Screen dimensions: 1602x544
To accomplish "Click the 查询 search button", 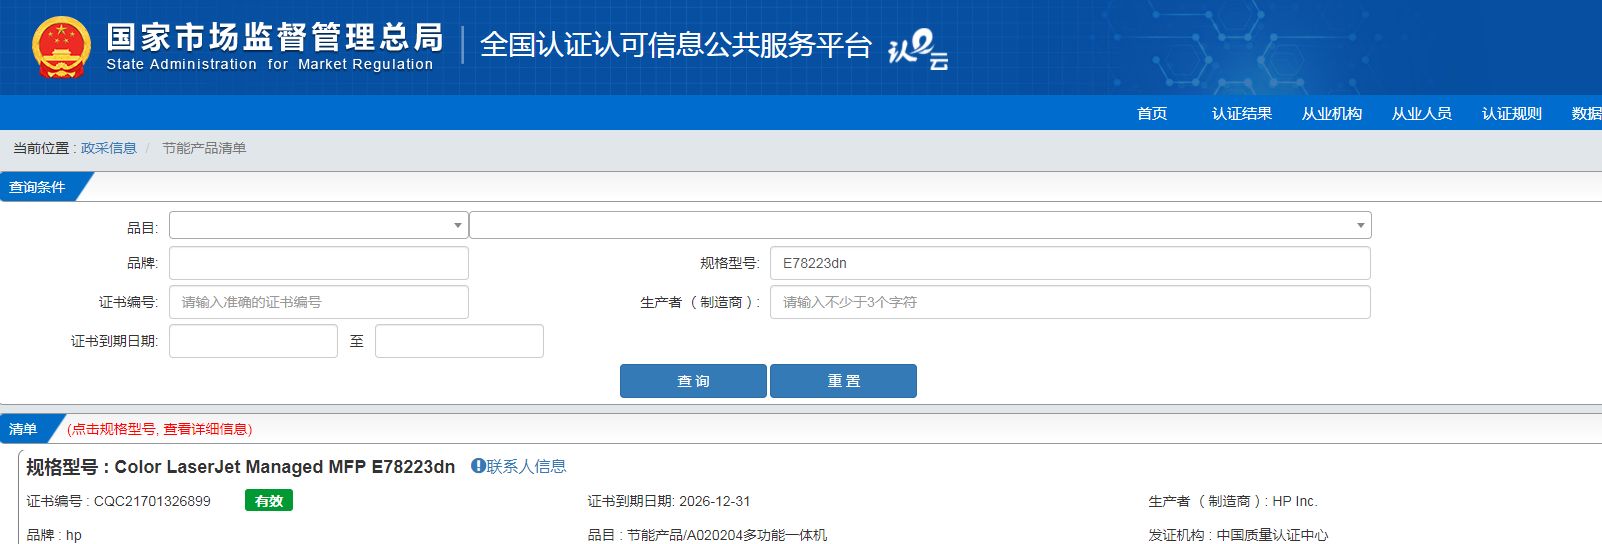I will pos(693,381).
